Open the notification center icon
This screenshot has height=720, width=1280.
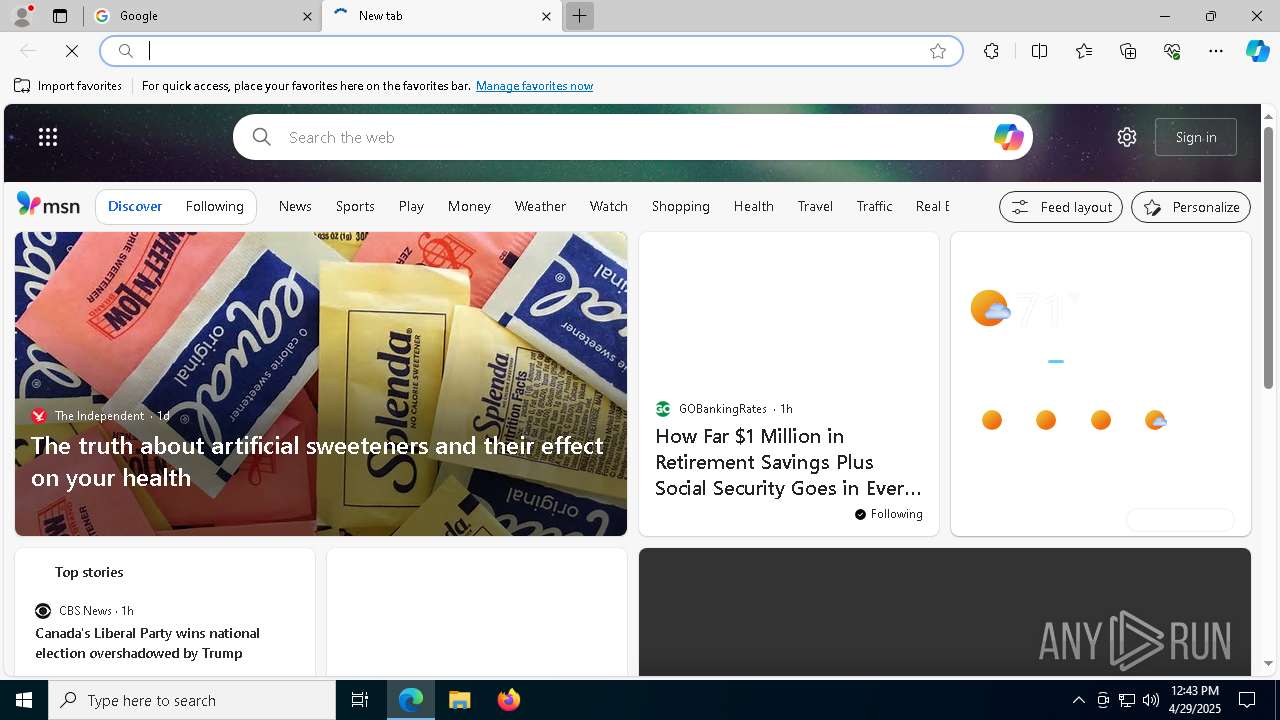(x=1248, y=700)
